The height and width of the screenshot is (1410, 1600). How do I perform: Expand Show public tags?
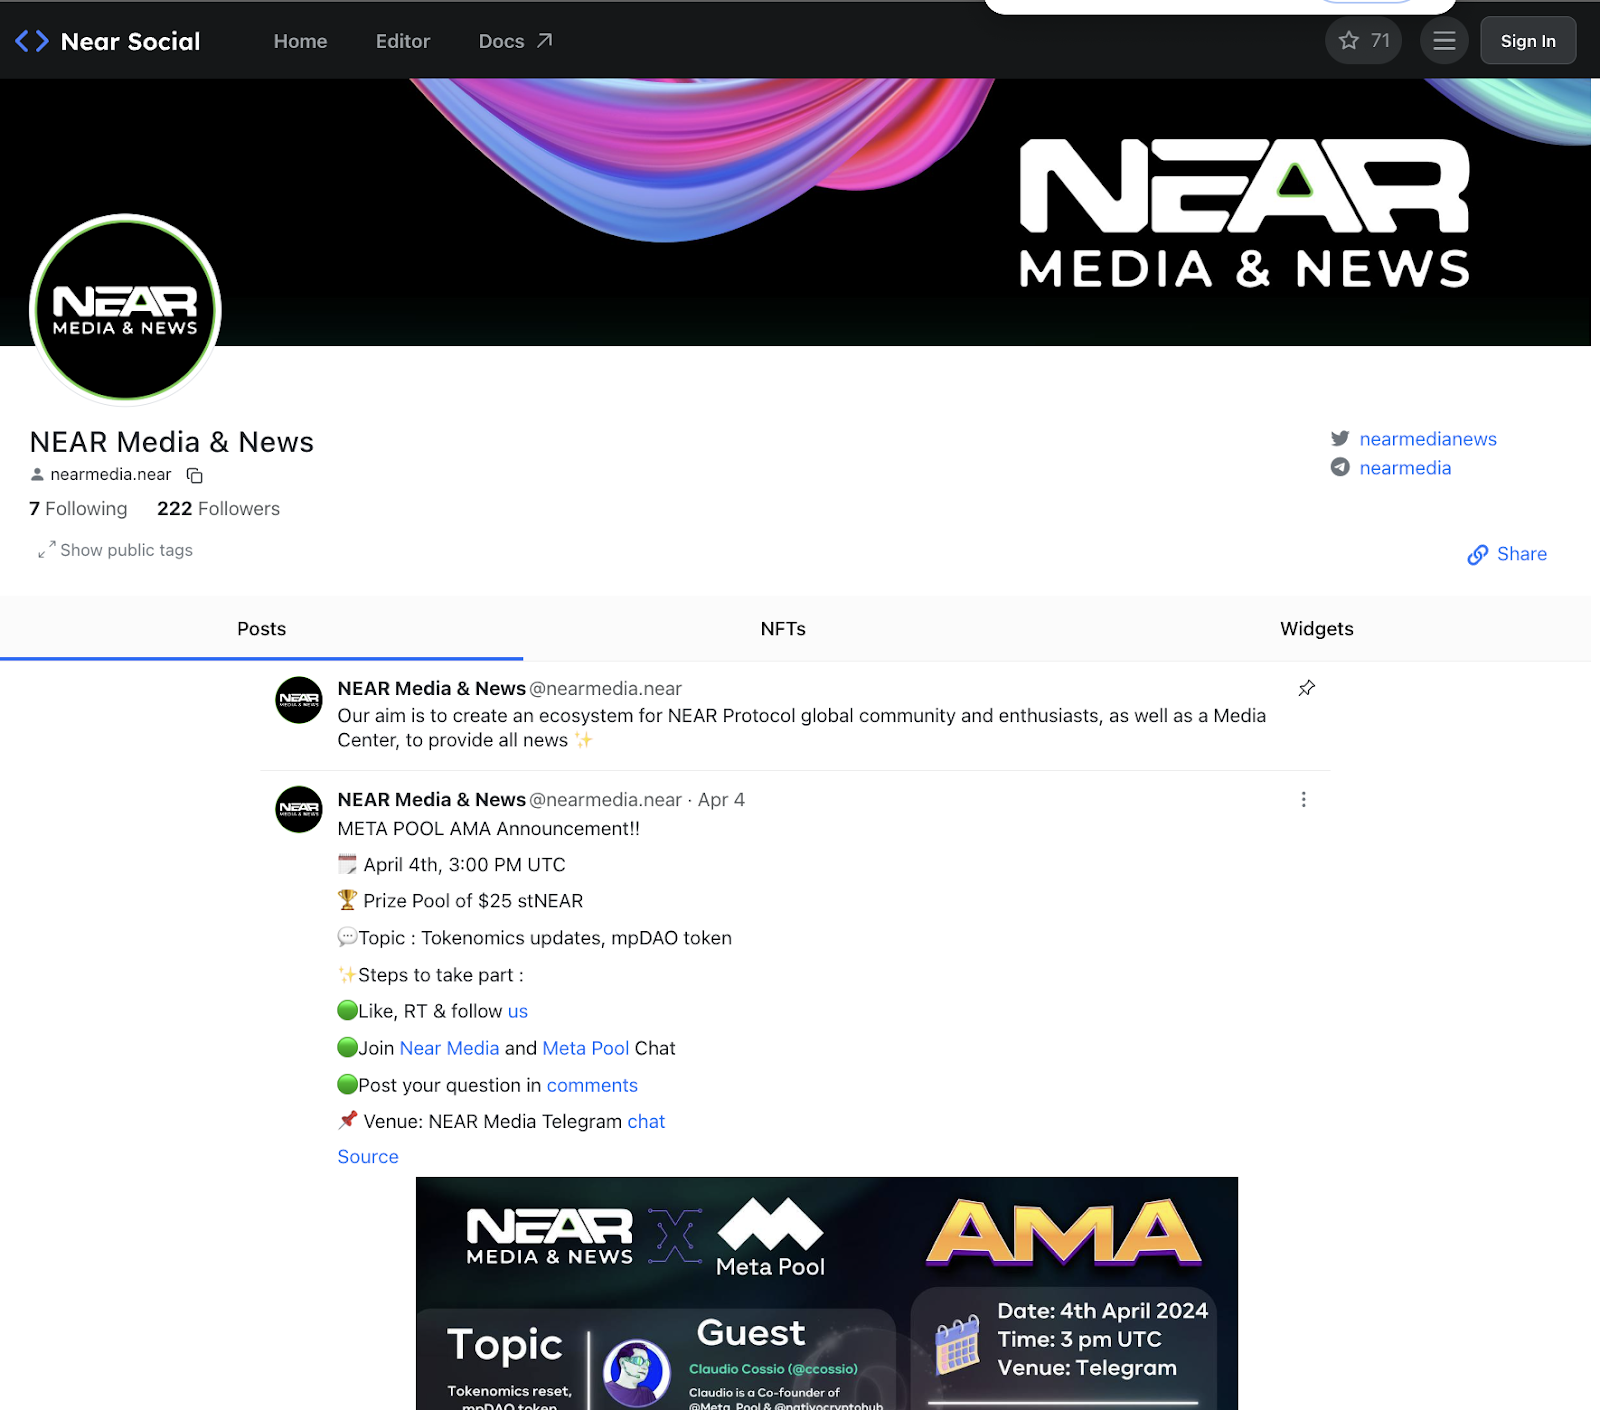[x=115, y=550]
